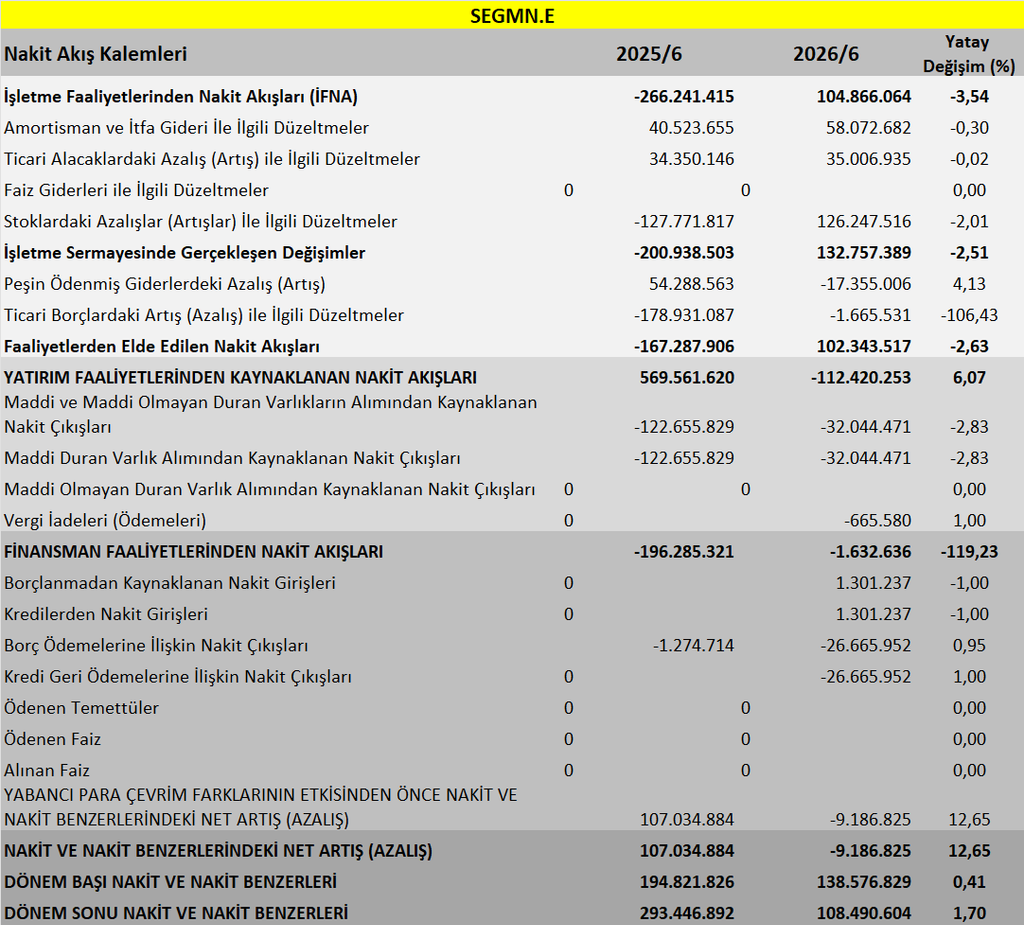Screen dimensions: 1024x925
Task: Select DÖNEM SONU NAKİT VE NAKİT BENZERLERİ label
Action: coord(176,913)
